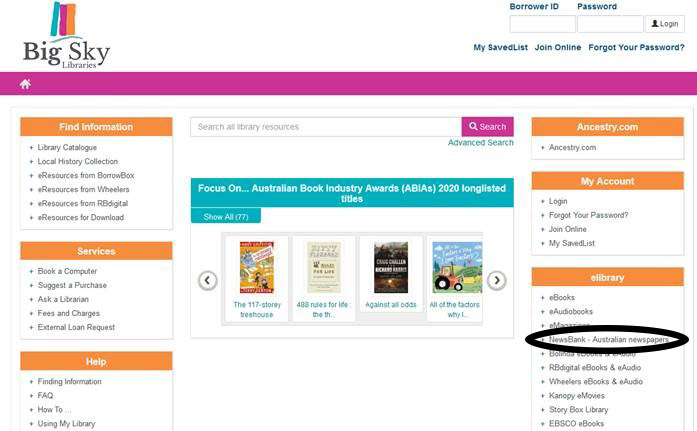Open the FAQ link
The image size is (697, 431).
(45, 395)
